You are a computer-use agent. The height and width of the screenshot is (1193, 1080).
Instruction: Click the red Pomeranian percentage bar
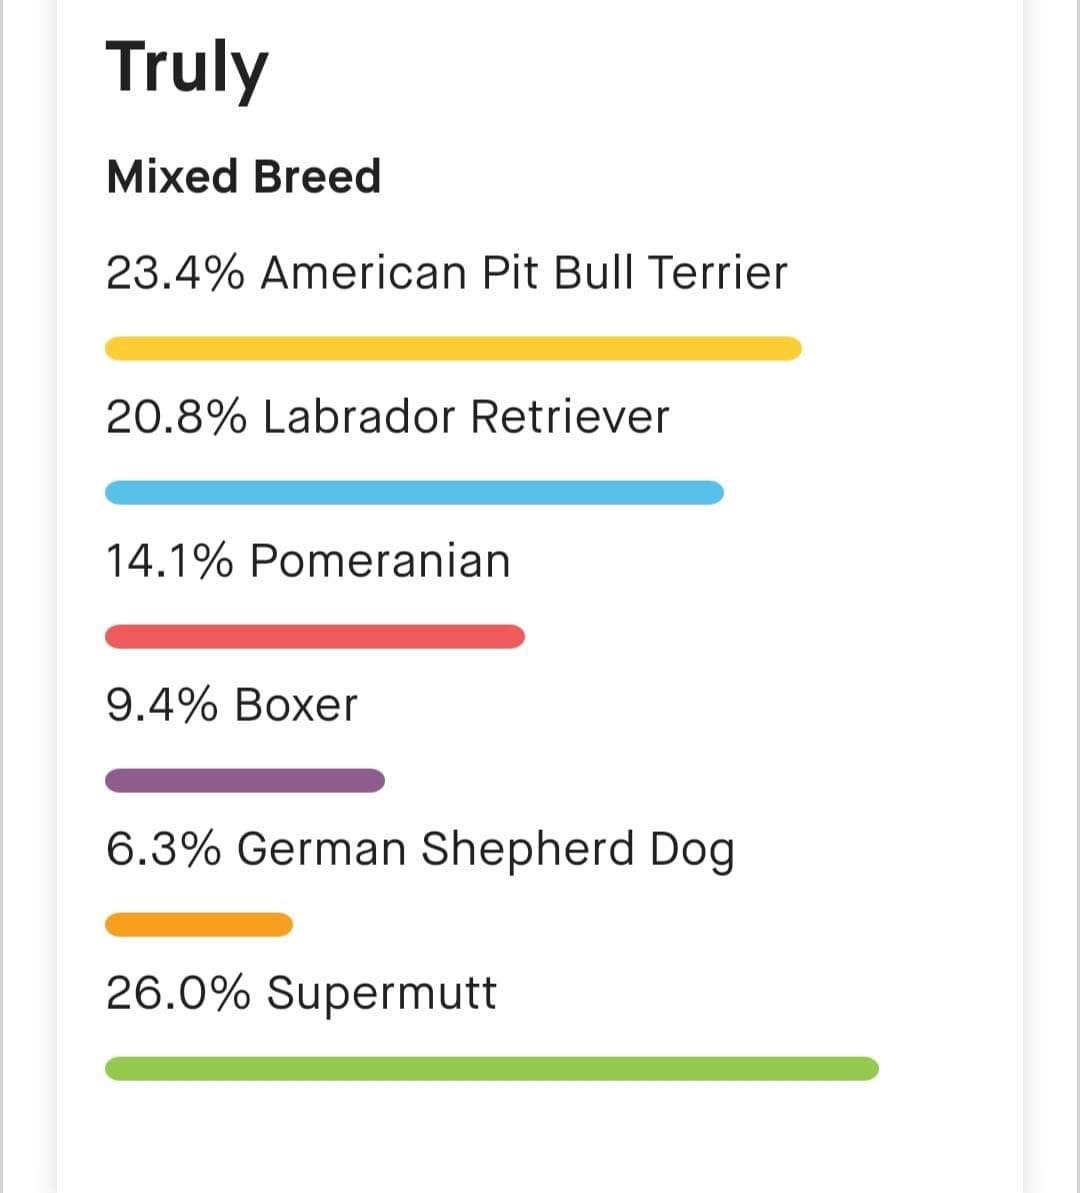[315, 636]
